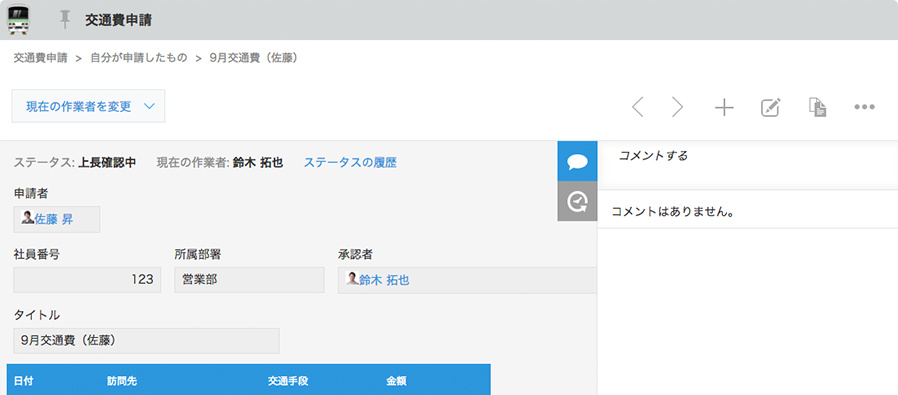Open the ステータスの履歴 link
Image resolution: width=898 pixels, height=395 pixels.
[x=350, y=163]
